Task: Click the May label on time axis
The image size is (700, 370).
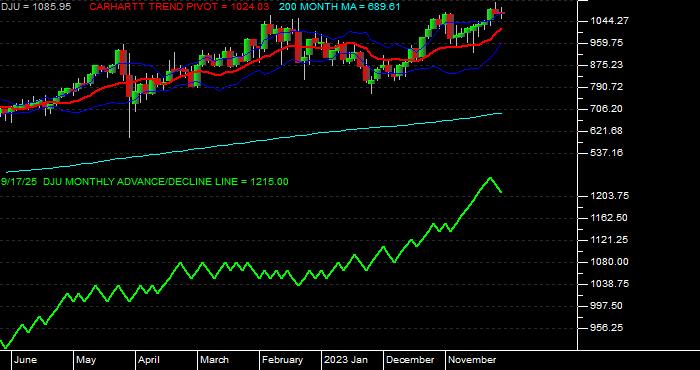Action: (x=86, y=360)
